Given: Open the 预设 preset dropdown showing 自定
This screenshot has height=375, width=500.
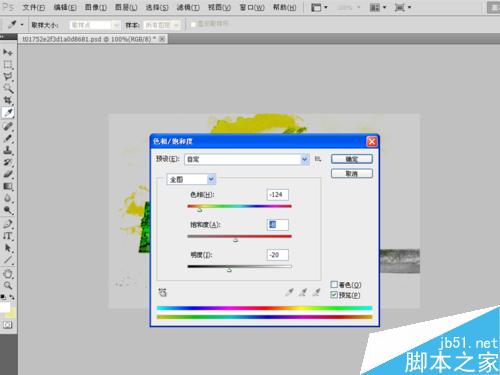Looking at the screenshot, I should click(x=247, y=159).
